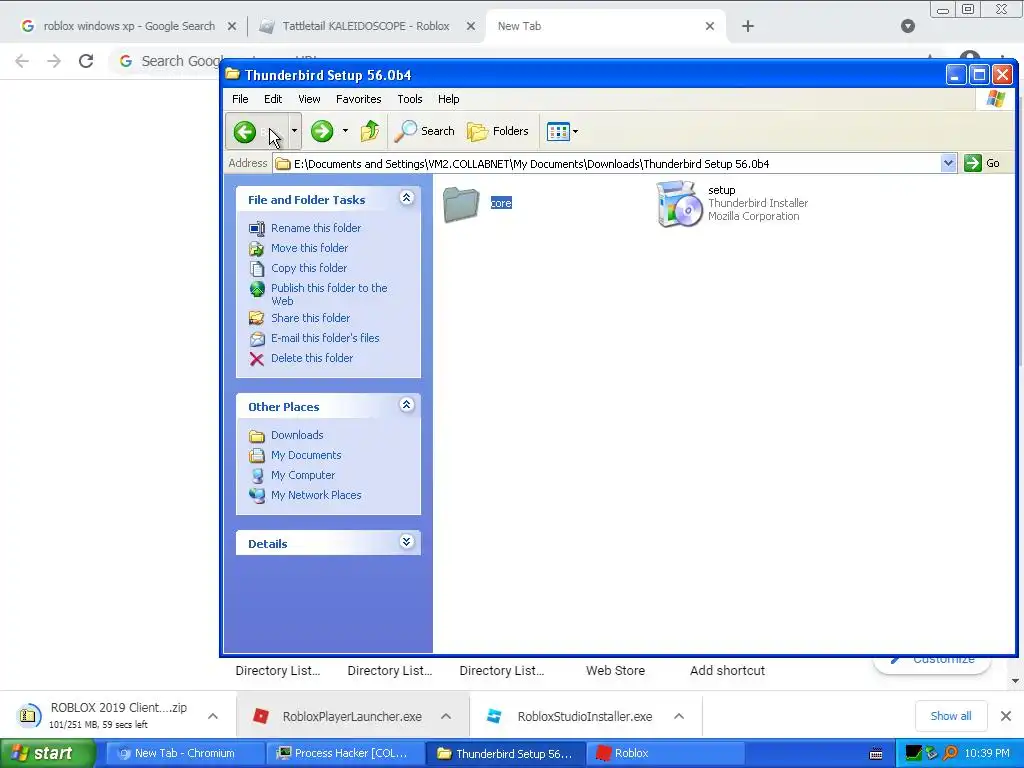
Task: Go to My Documents in Other Places
Action: click(306, 455)
